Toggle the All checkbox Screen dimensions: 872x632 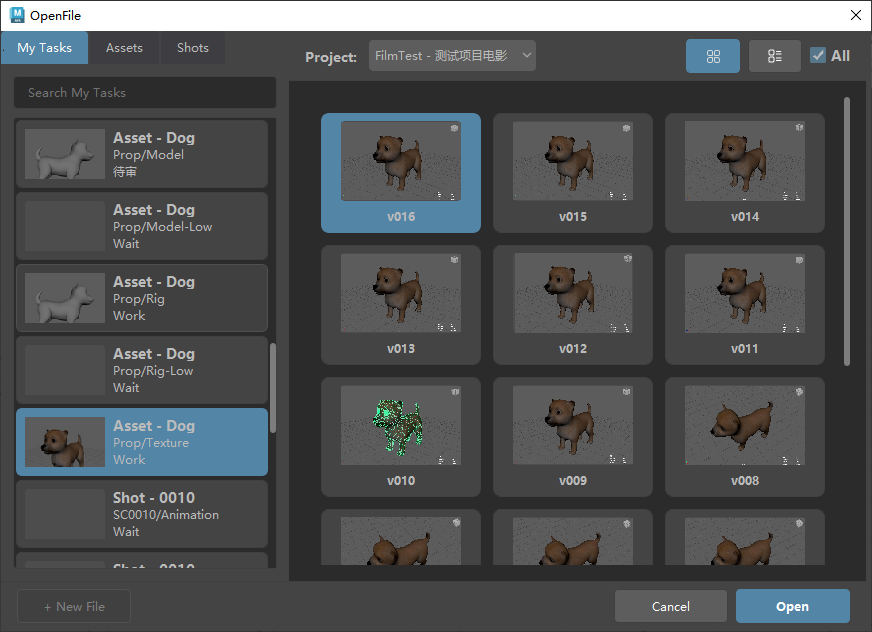818,56
